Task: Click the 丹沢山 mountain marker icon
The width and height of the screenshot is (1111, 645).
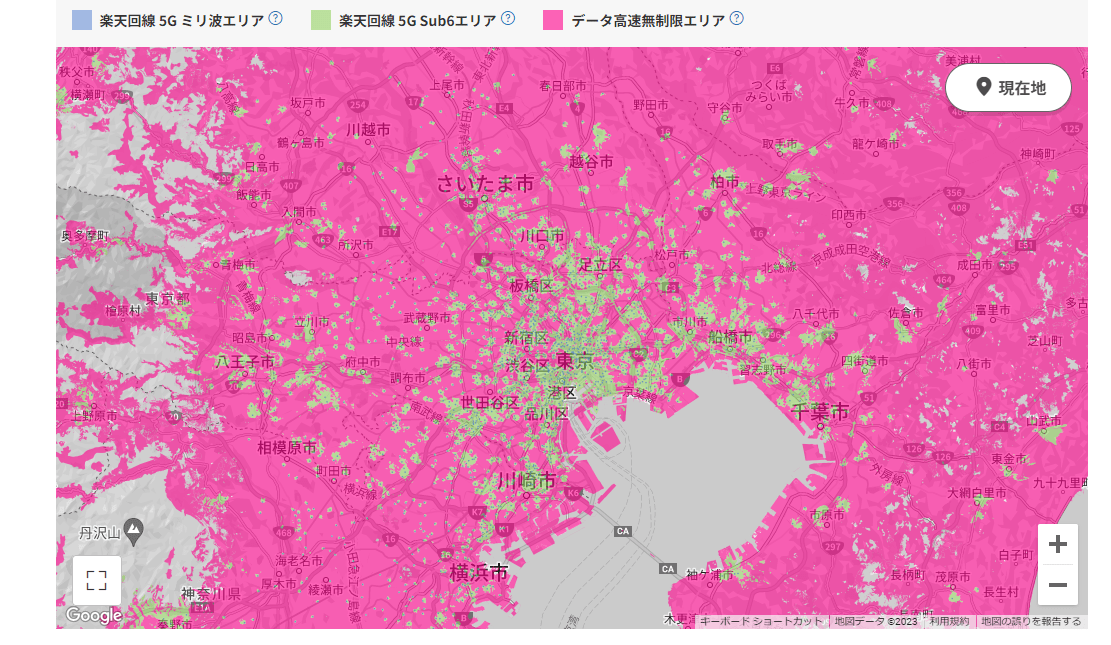Action: pyautogui.click(x=134, y=528)
